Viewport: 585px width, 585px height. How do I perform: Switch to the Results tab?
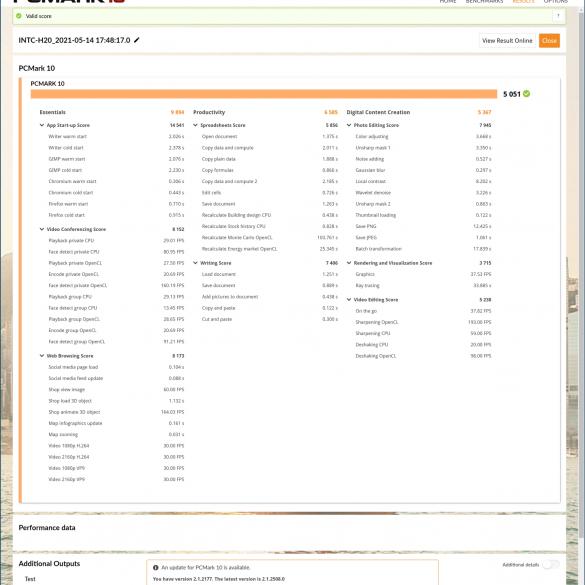click(523, 1)
